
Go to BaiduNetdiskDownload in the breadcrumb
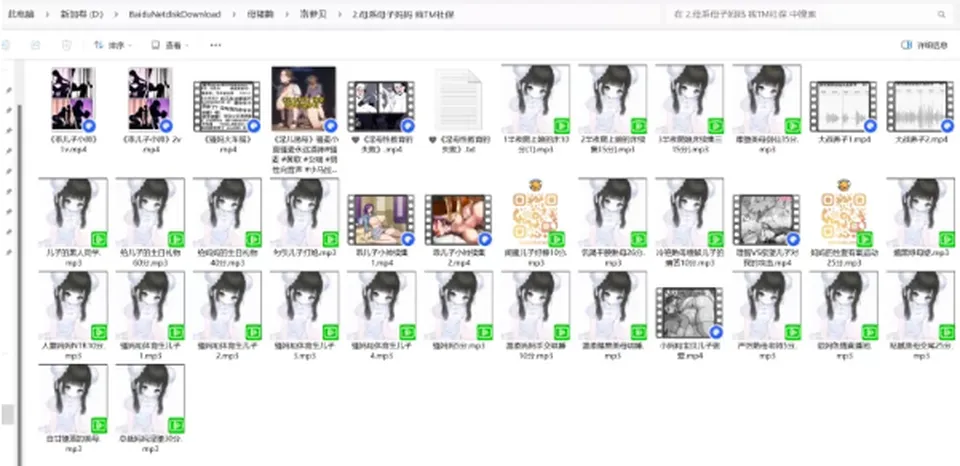pos(174,14)
